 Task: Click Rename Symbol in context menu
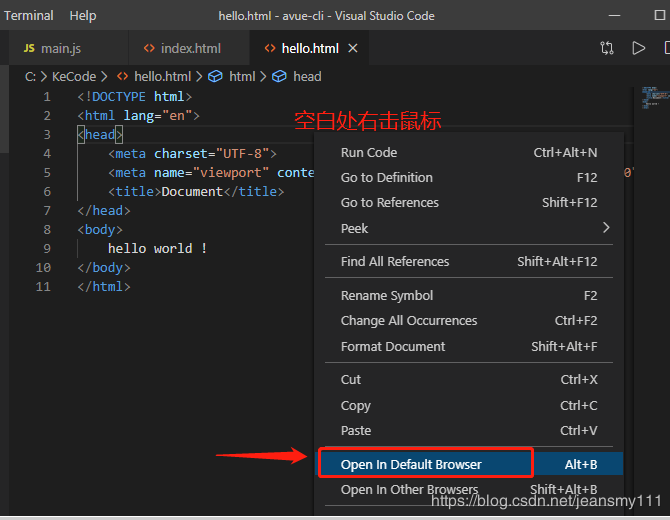point(387,295)
